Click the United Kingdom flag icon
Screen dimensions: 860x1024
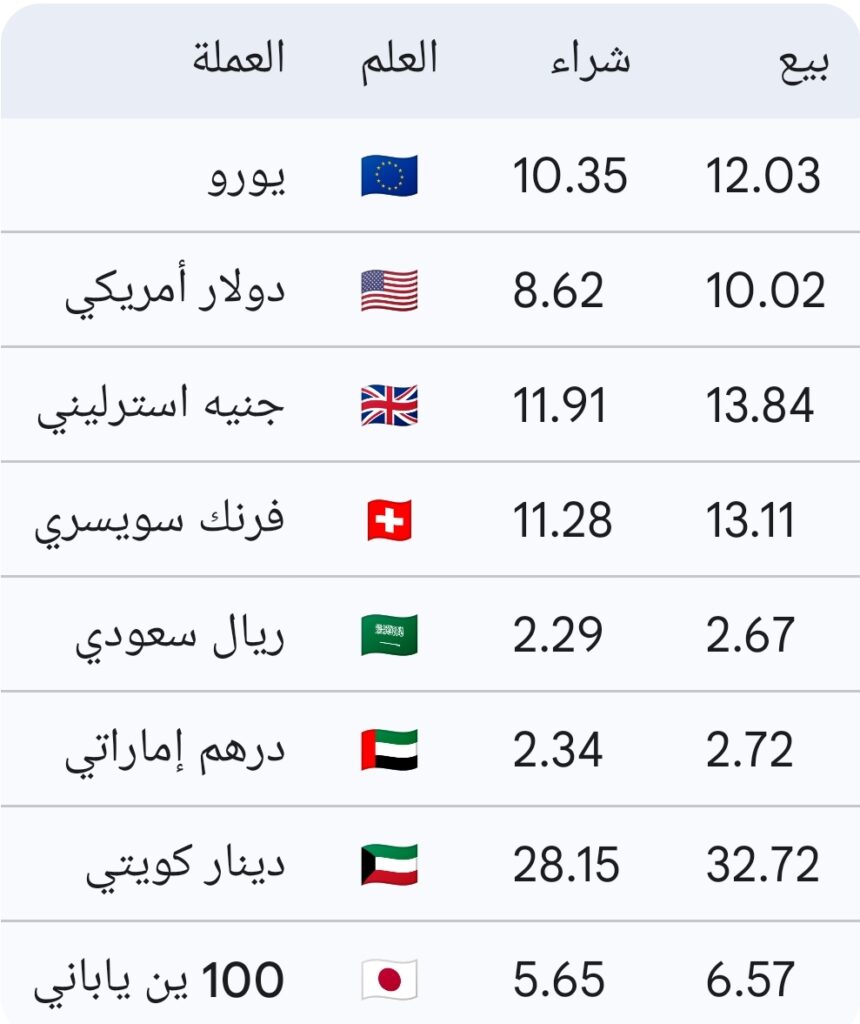[389, 406]
